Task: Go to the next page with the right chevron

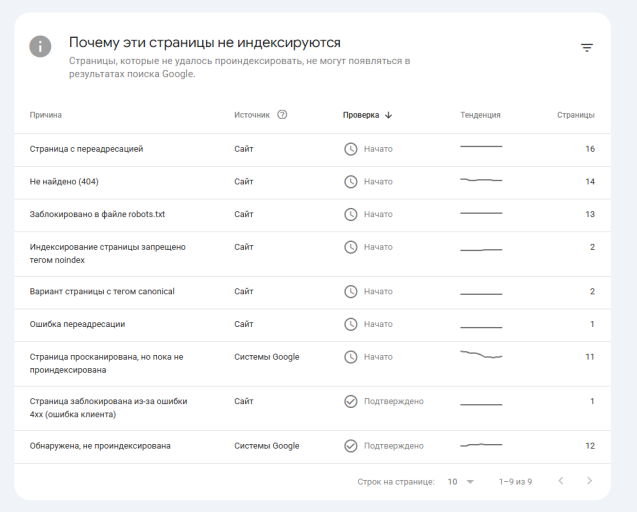Action: 589,481
